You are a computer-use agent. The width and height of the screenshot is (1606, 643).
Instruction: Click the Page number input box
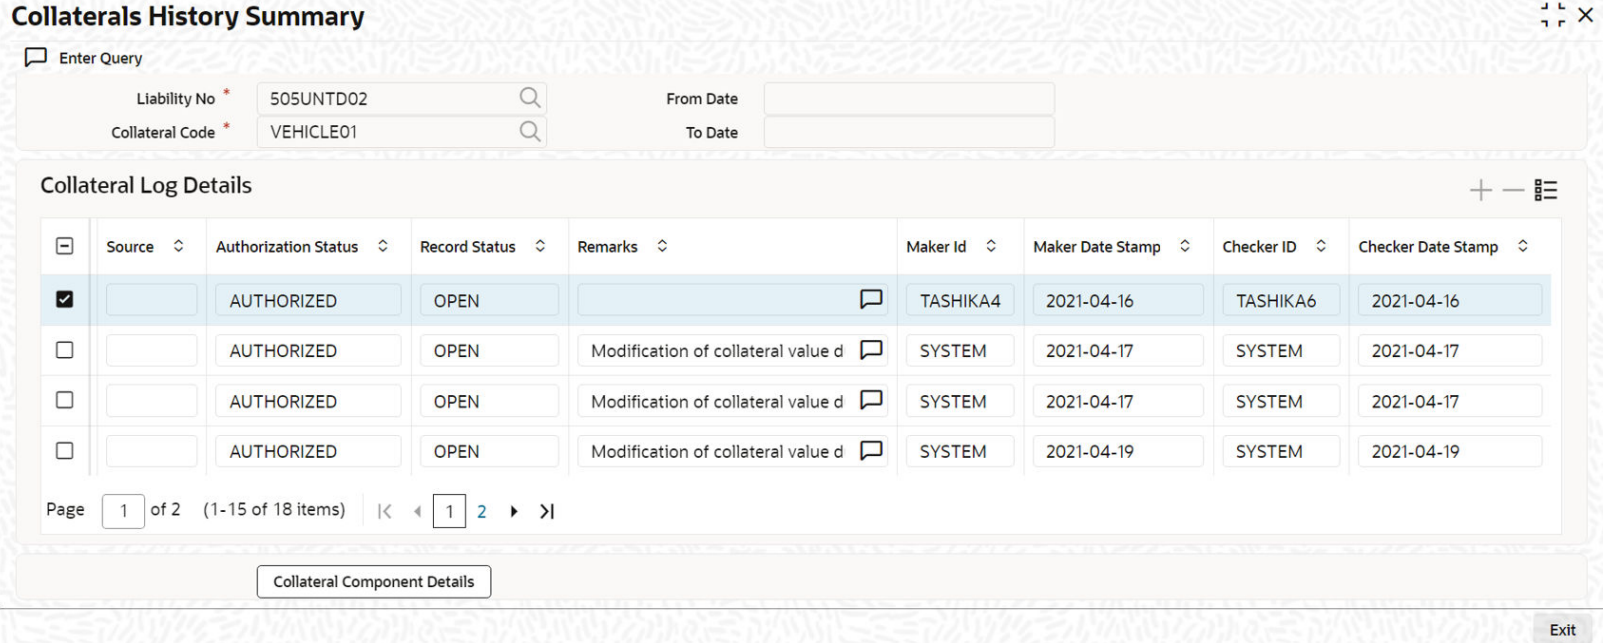click(x=123, y=511)
